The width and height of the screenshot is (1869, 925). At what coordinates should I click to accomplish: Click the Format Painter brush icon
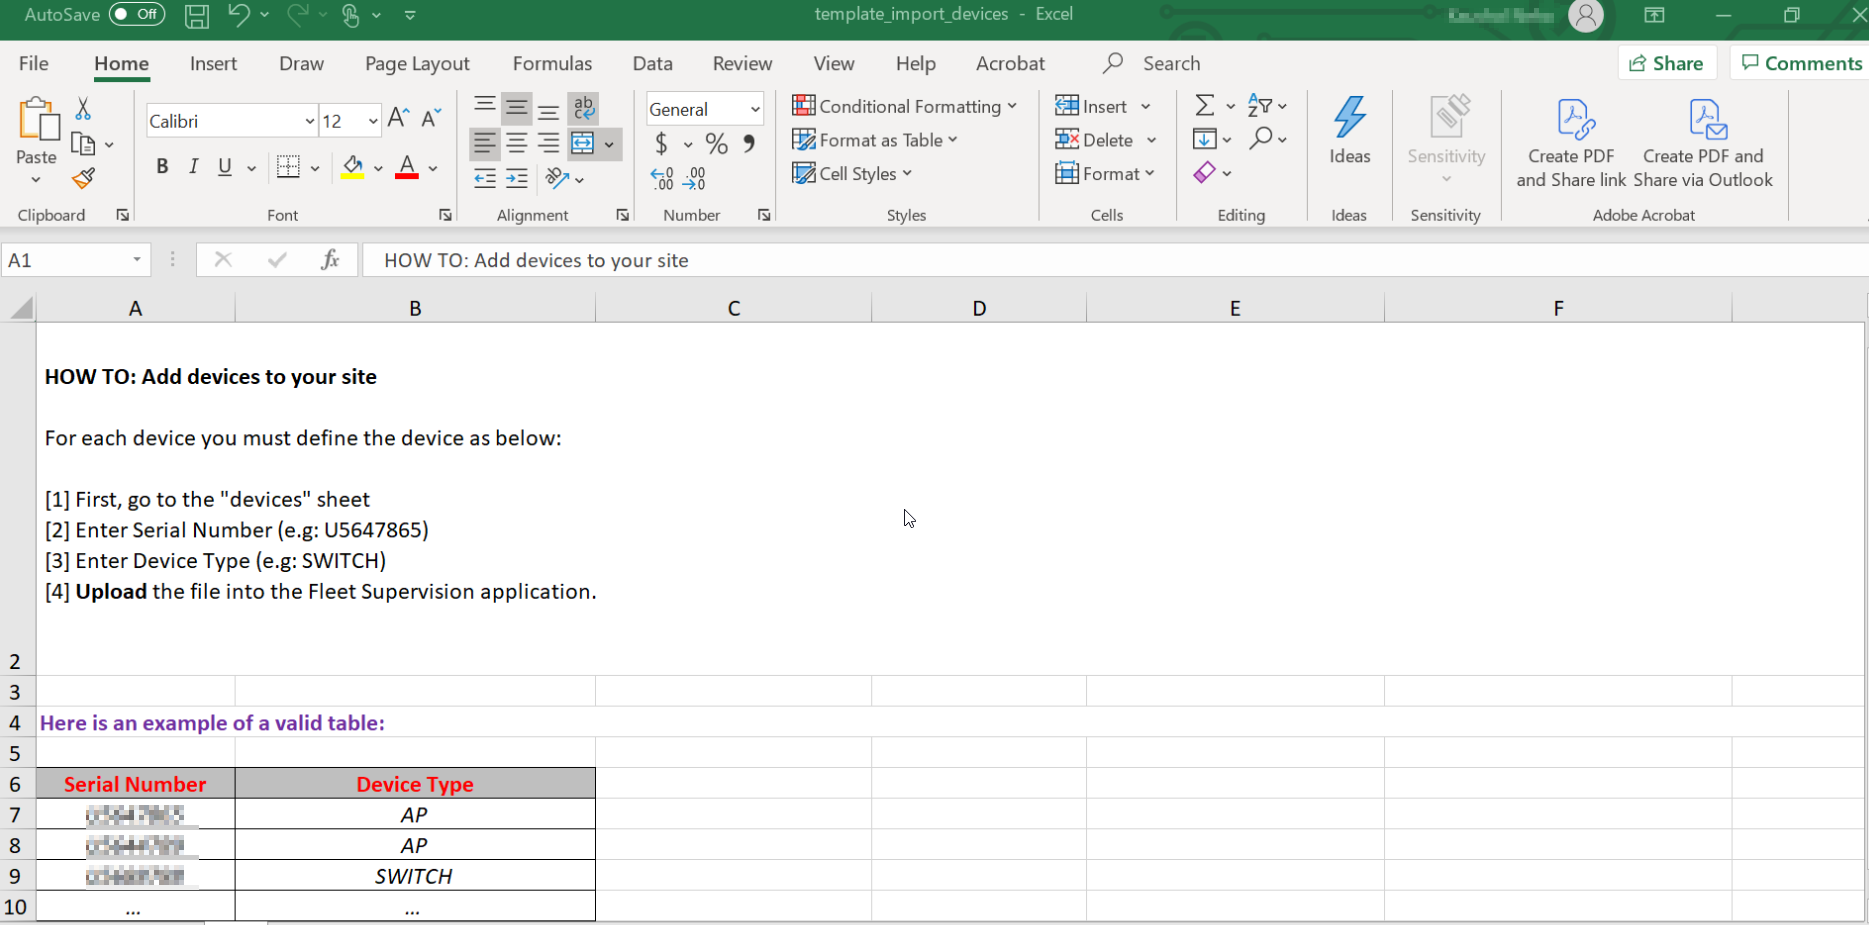[x=84, y=179]
